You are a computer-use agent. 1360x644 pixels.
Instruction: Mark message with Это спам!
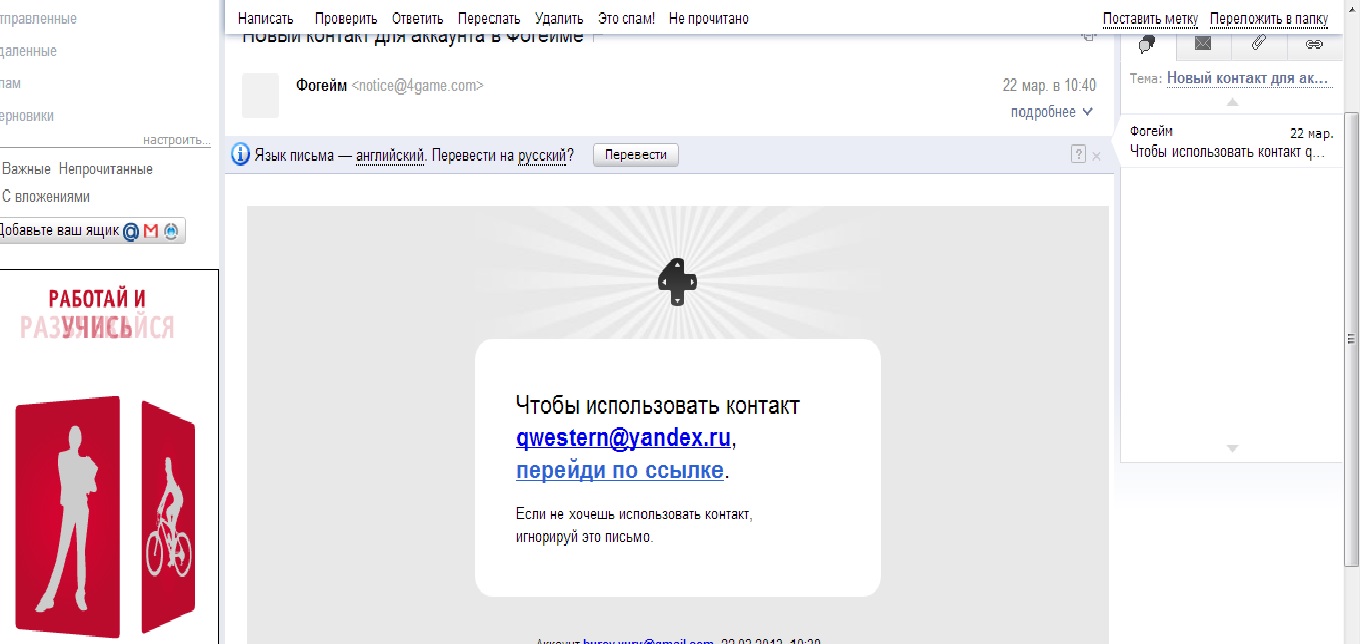626,19
